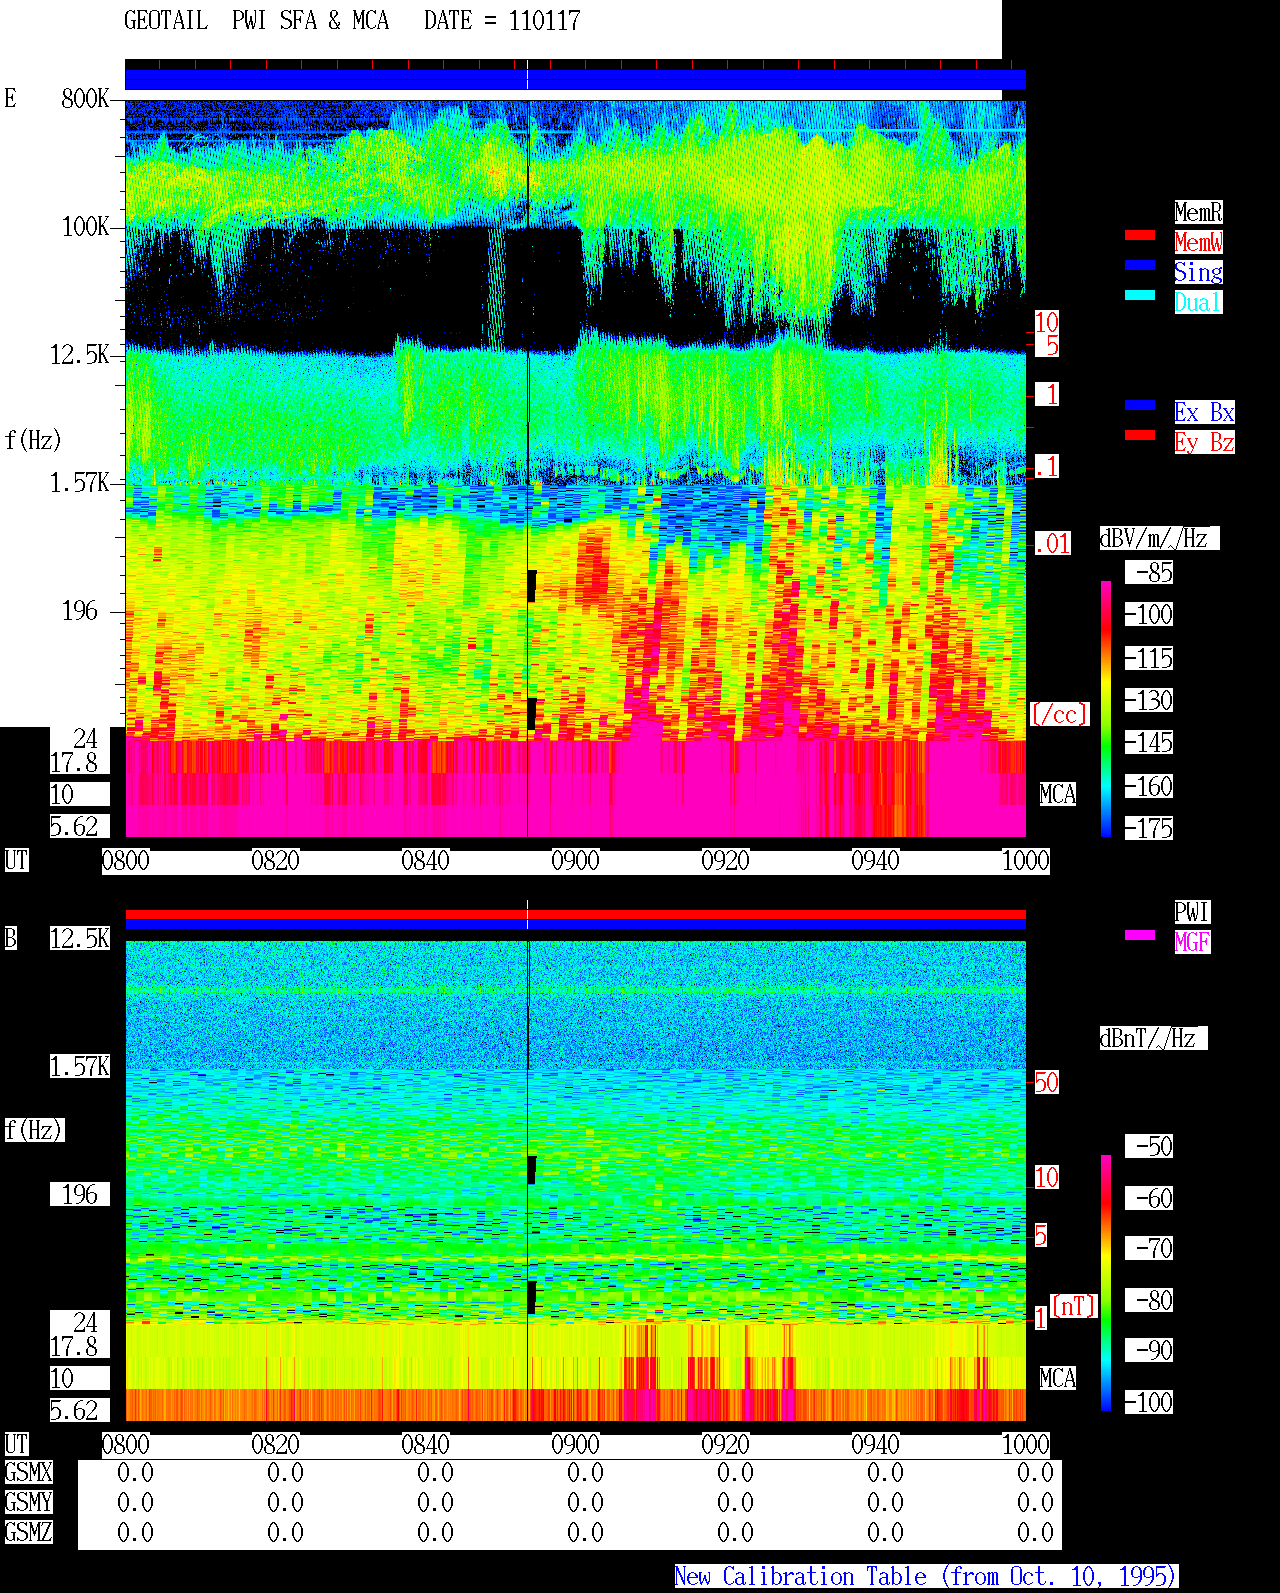The height and width of the screenshot is (1593, 1280).
Task: Click the [/cc] density unit label
Action: (1059, 714)
